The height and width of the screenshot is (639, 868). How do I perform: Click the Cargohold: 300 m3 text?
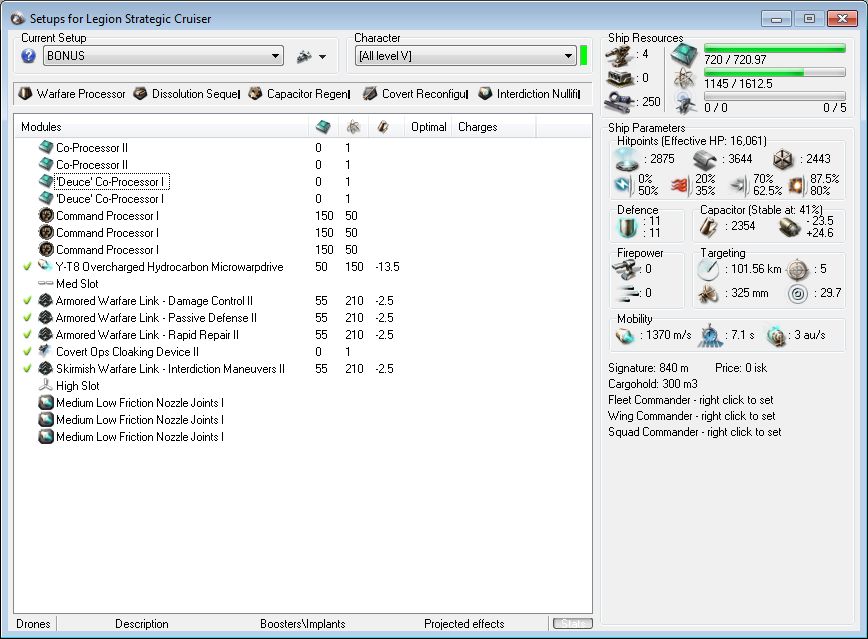point(653,384)
